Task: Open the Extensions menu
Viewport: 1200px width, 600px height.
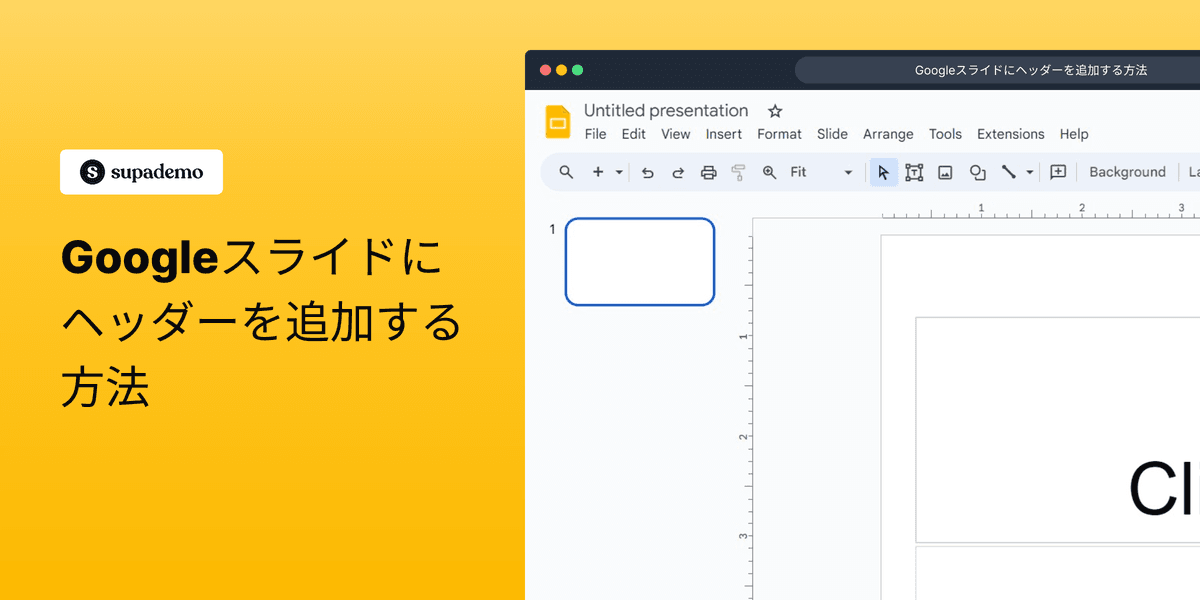Action: (x=1010, y=134)
